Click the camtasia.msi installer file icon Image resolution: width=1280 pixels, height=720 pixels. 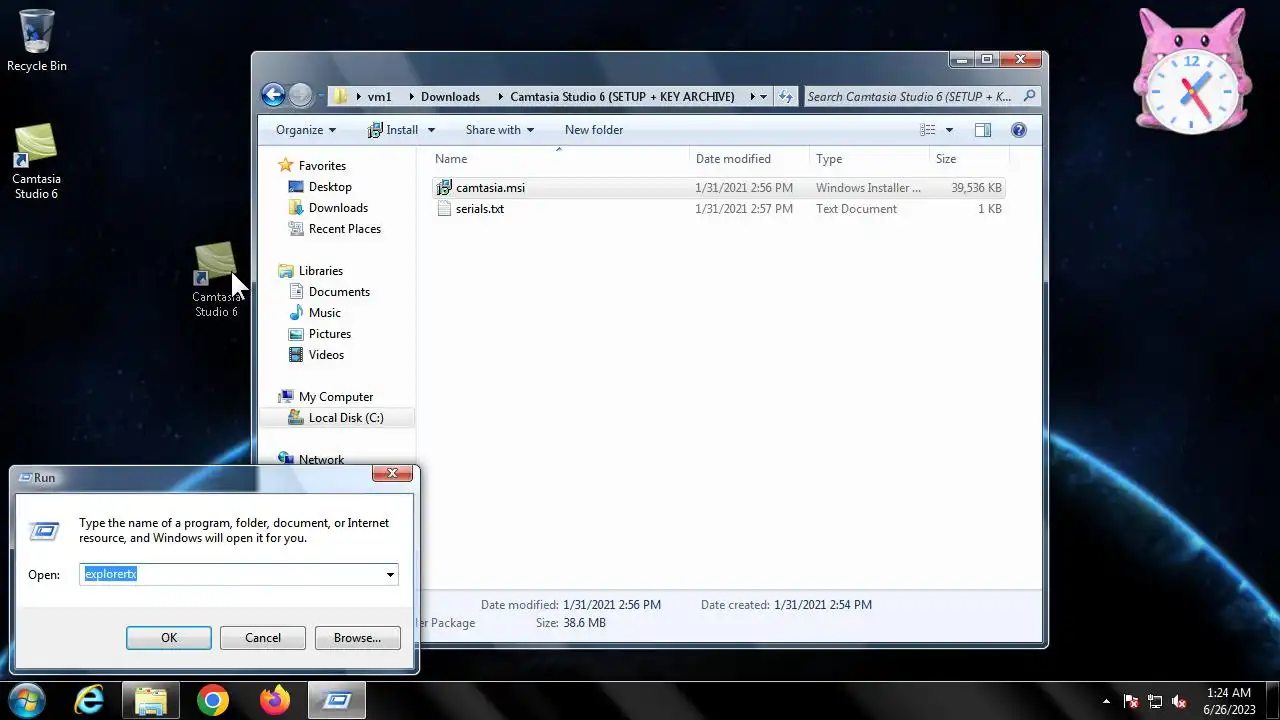(445, 188)
